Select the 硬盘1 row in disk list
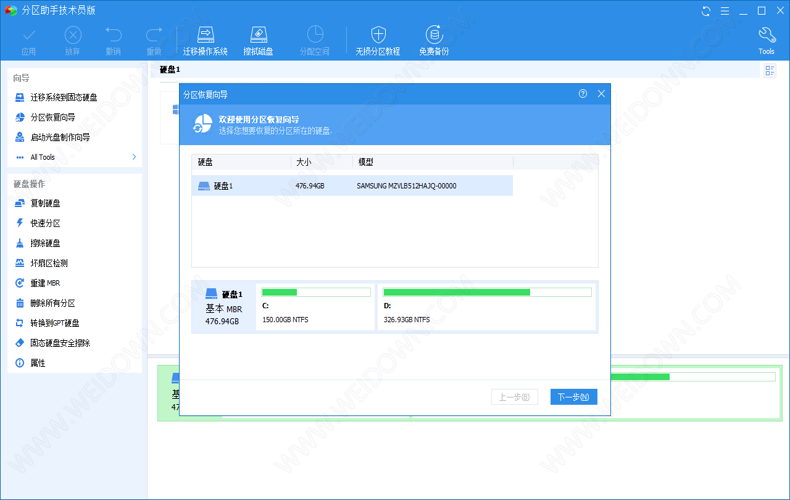 [352, 186]
